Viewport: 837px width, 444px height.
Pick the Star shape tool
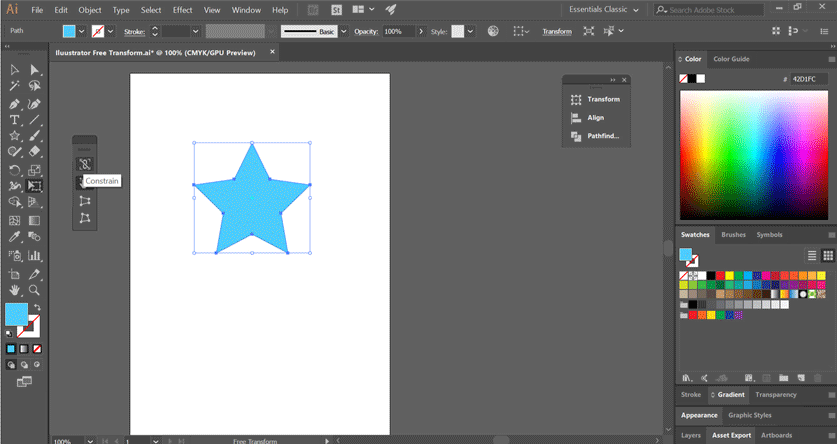pos(15,135)
